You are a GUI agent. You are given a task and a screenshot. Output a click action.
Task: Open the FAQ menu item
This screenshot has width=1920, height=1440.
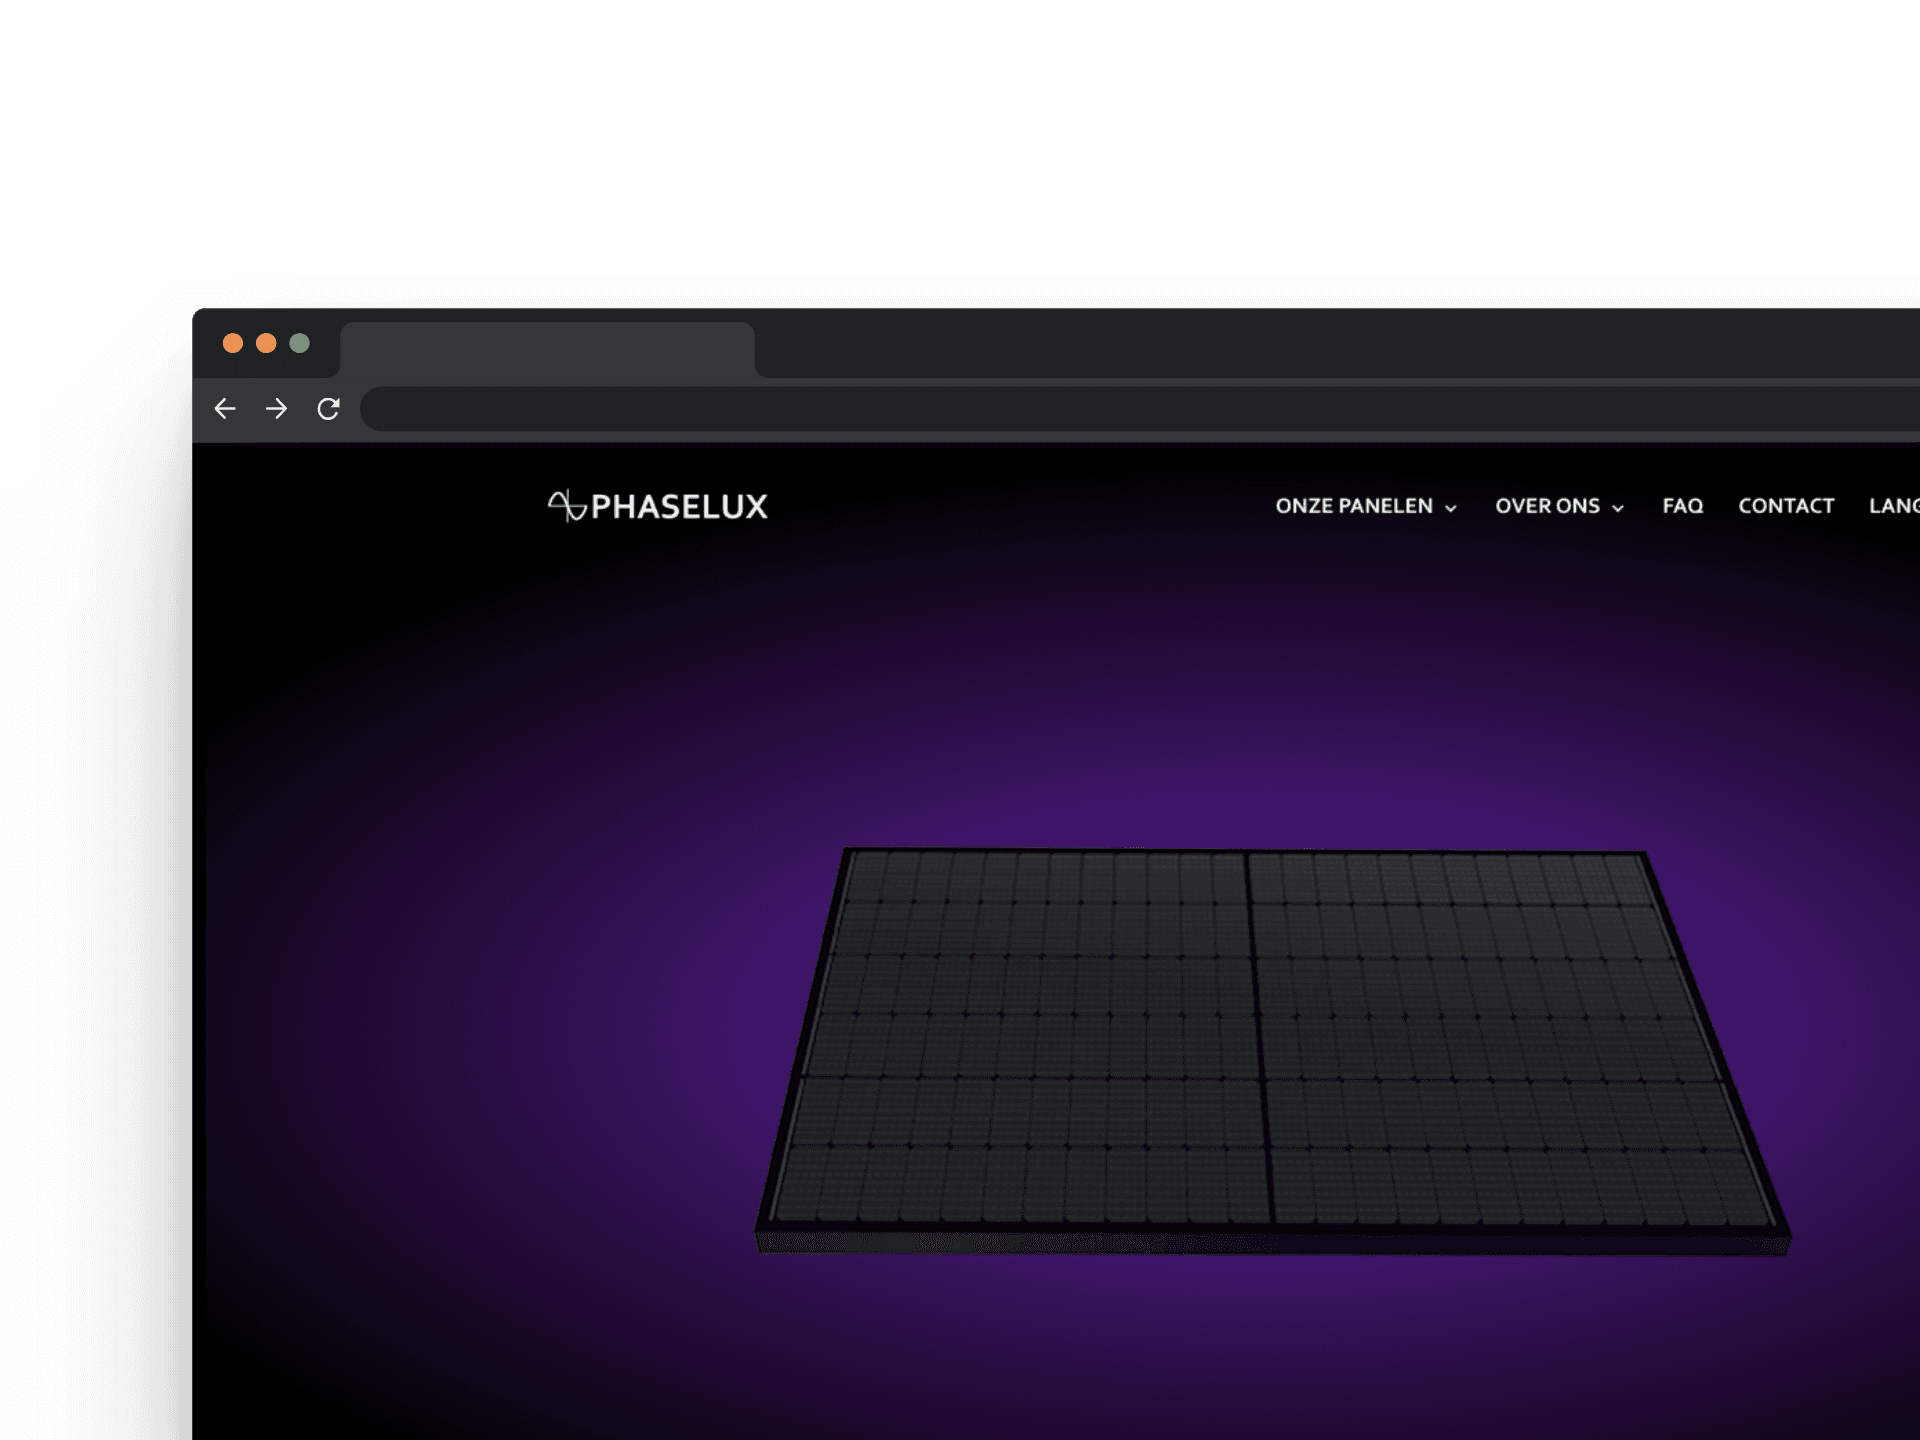[1681, 505]
